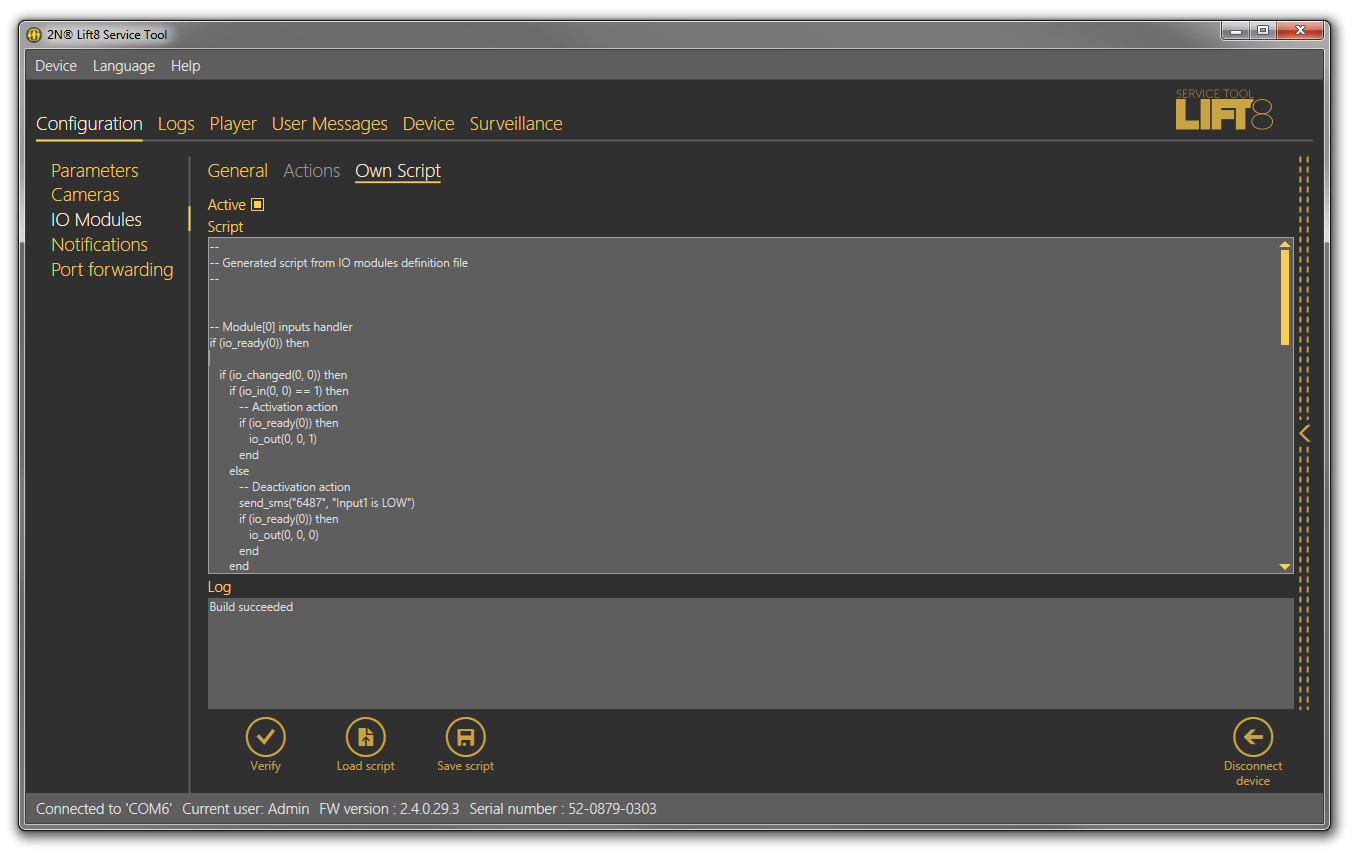Click the Save script floppy icon
Viewport: 1352px width, 854px height.
click(465, 738)
